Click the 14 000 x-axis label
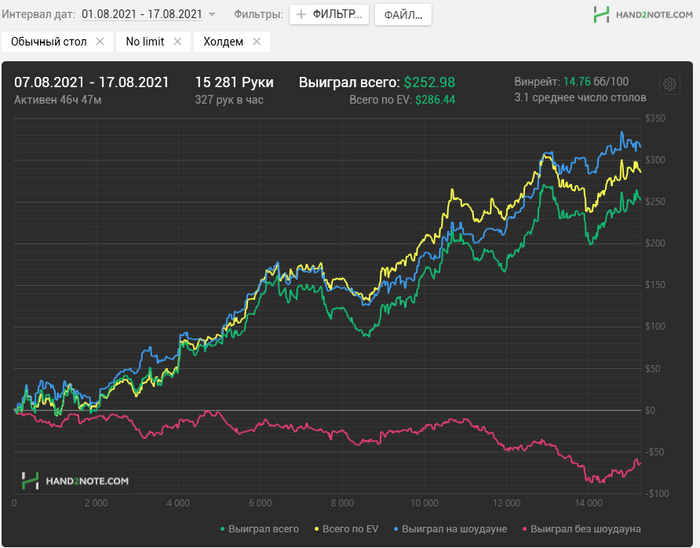The height and width of the screenshot is (548, 700). 589,503
